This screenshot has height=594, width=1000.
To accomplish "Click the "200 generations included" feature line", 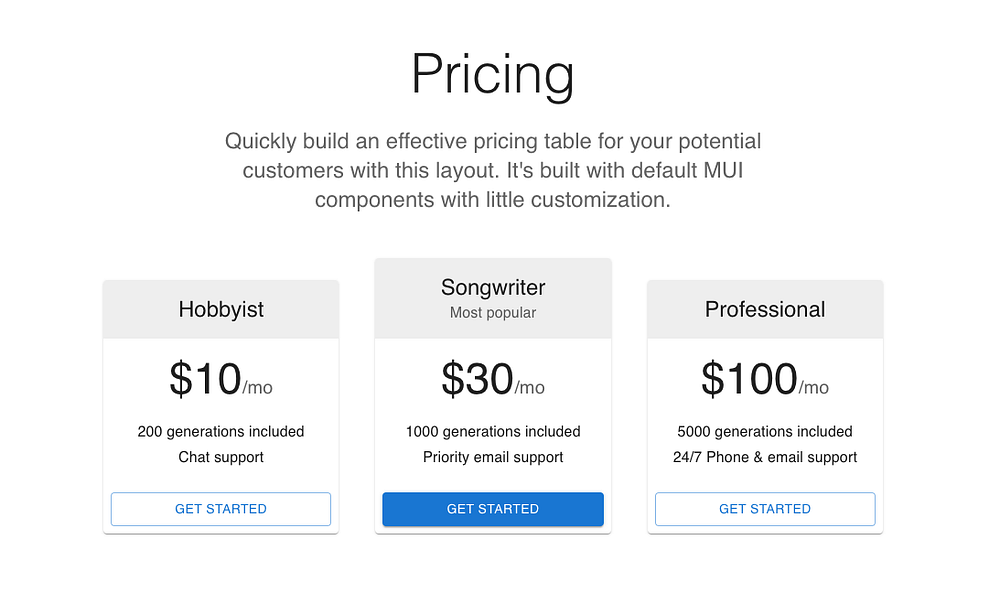I will click(x=221, y=432).
